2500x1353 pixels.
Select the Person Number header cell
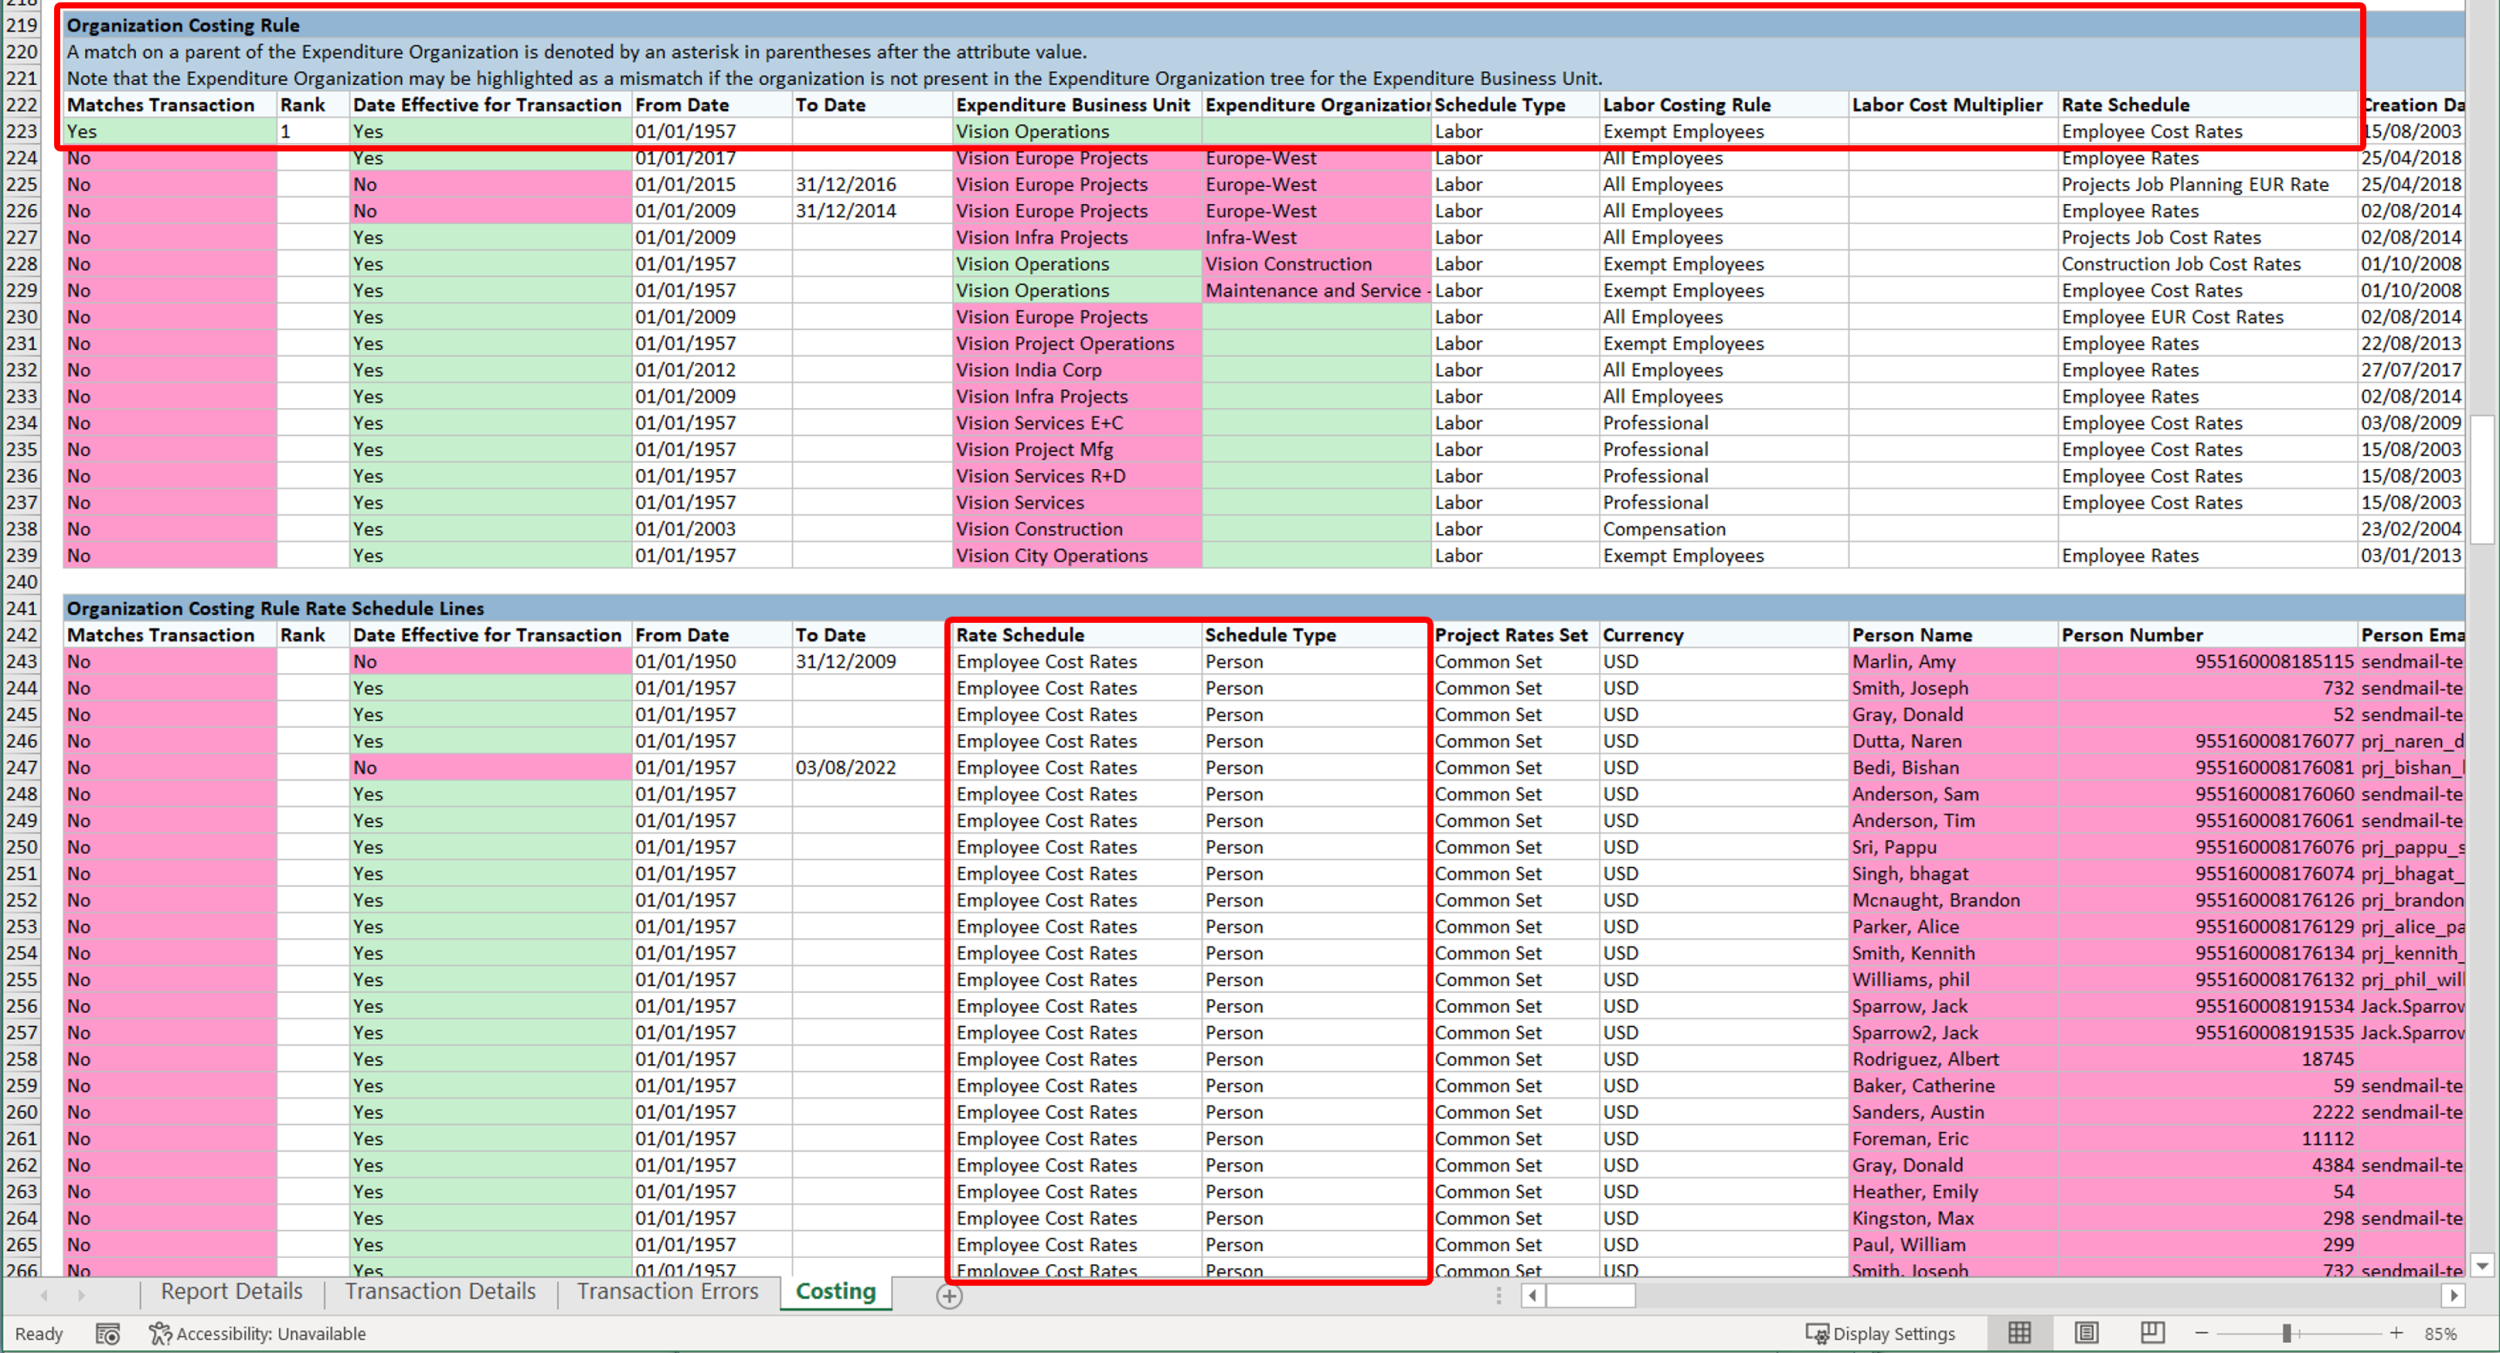[2207, 635]
